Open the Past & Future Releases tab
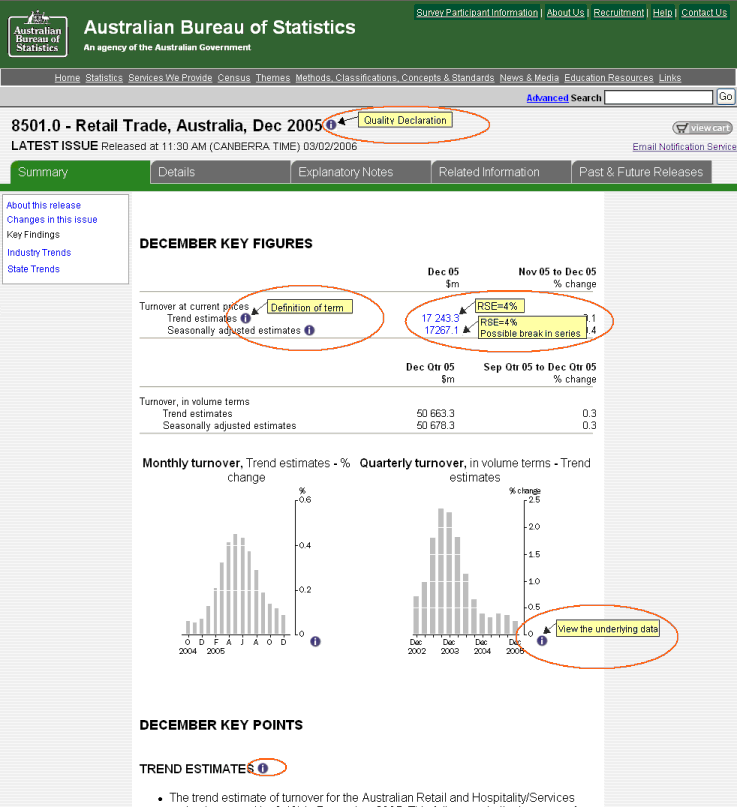 coord(642,172)
